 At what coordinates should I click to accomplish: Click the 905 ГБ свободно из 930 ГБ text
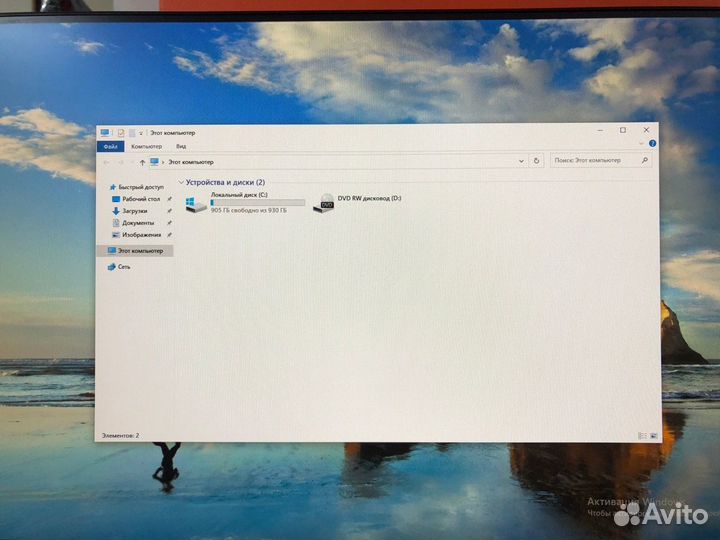(x=248, y=210)
